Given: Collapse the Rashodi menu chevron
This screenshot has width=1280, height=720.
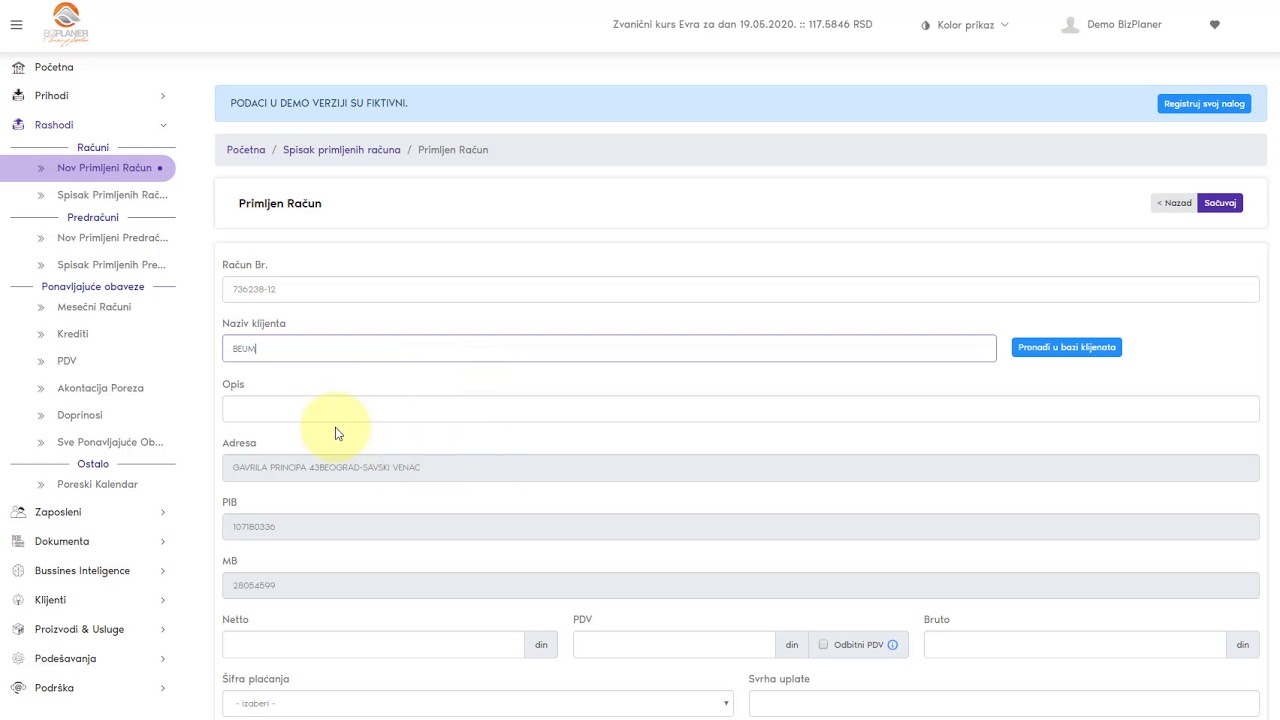Looking at the screenshot, I should click(x=163, y=125).
